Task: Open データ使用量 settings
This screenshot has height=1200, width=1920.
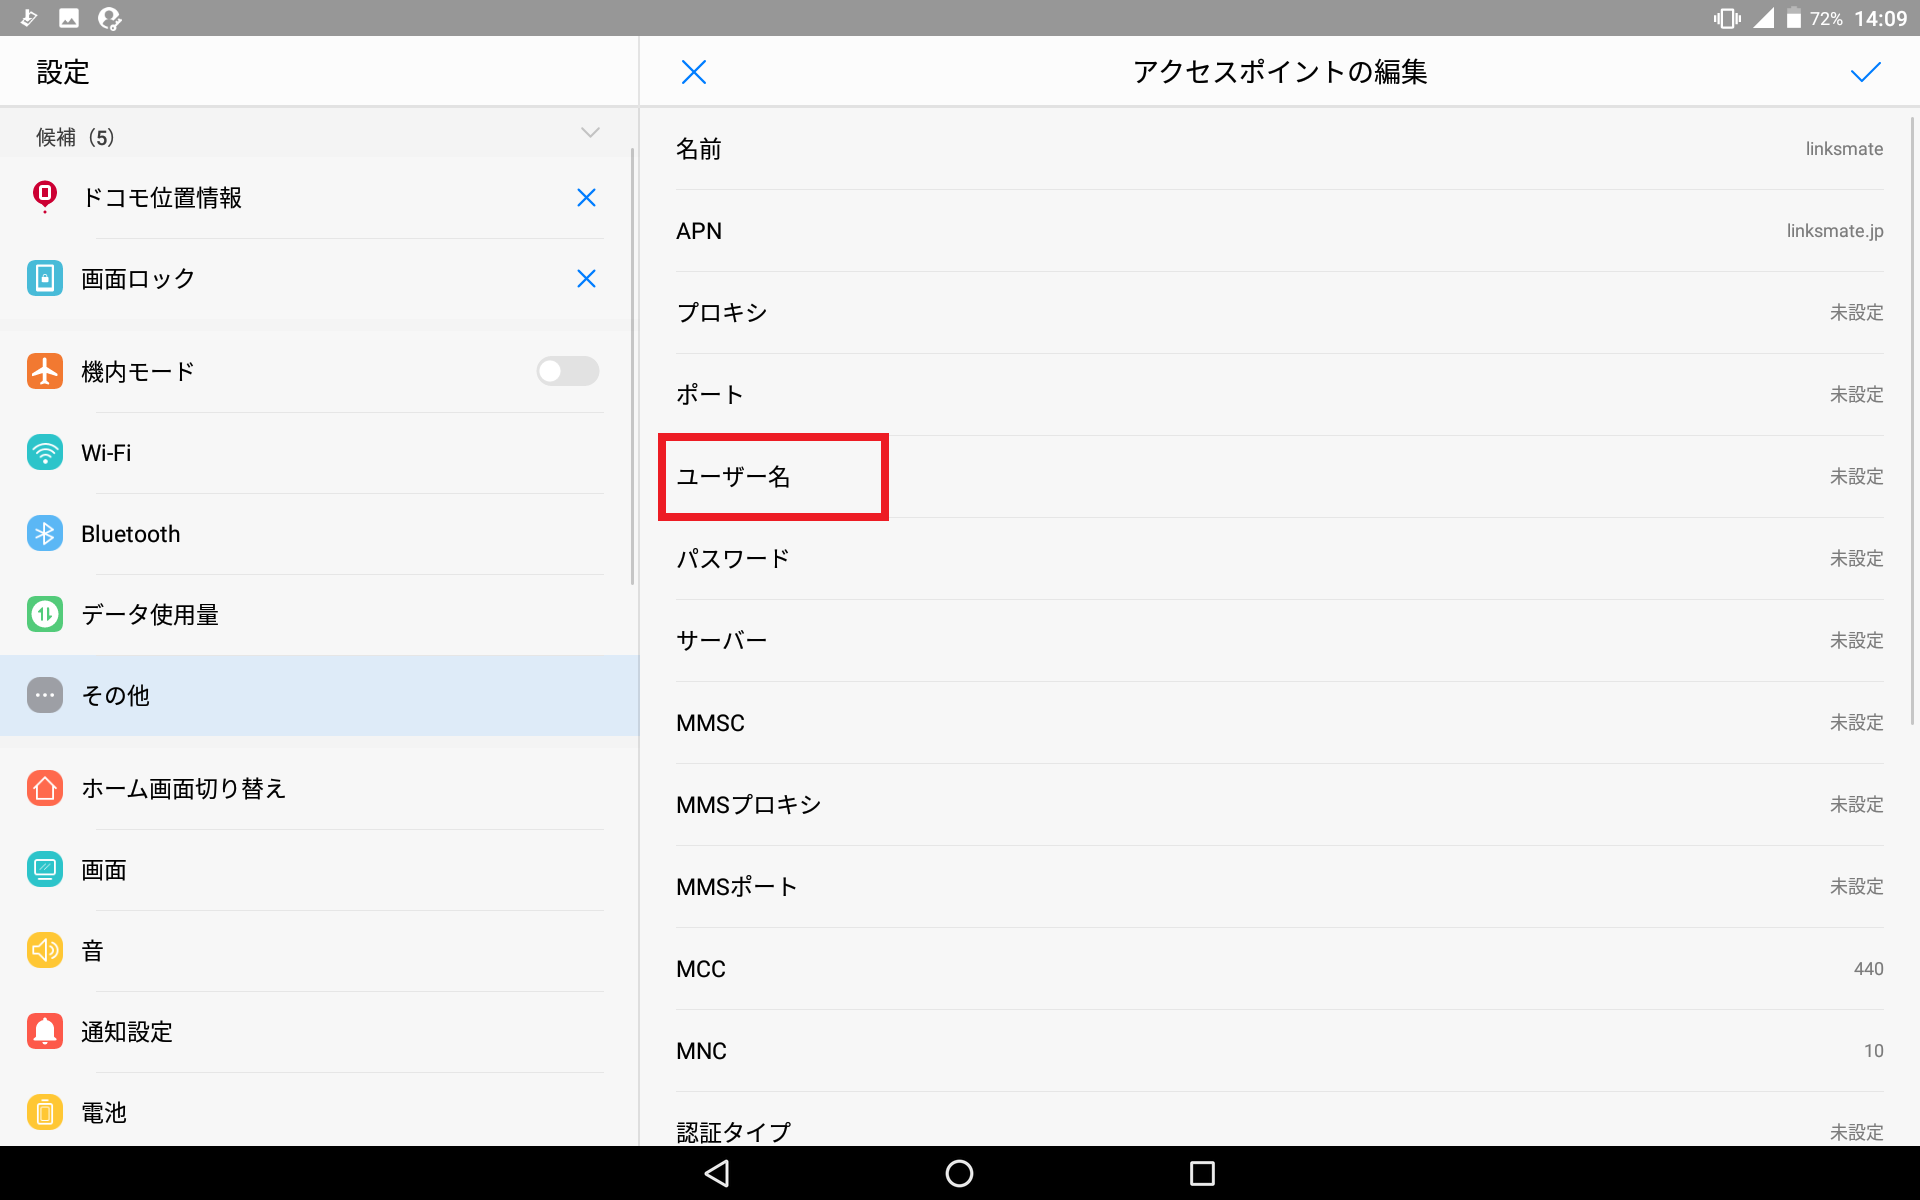Action: click(x=319, y=615)
